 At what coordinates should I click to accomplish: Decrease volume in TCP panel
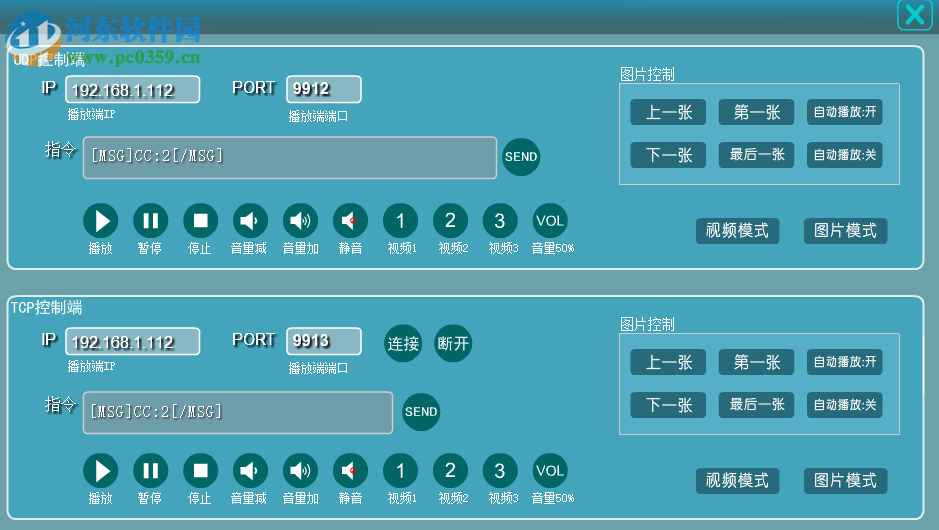point(250,471)
